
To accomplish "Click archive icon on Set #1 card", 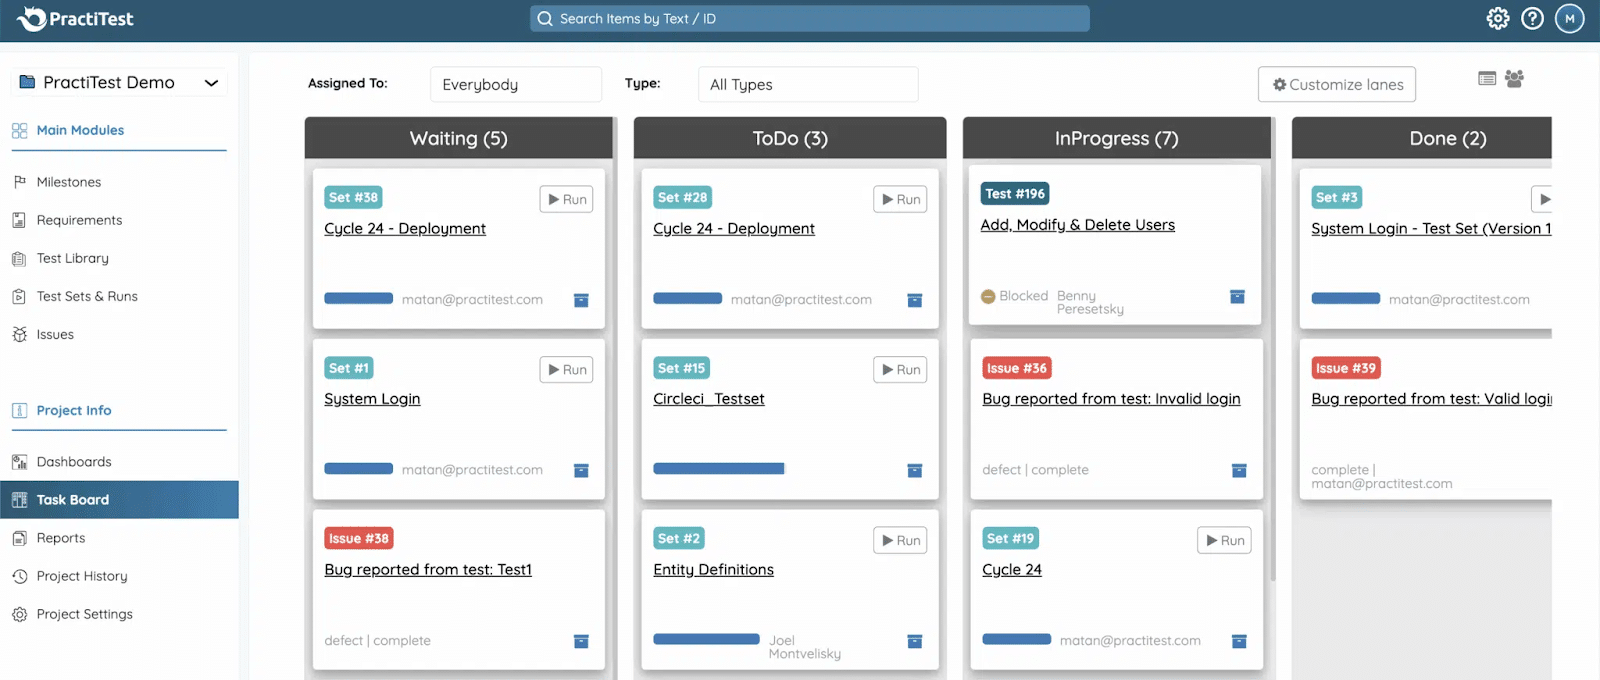I will [x=581, y=470].
